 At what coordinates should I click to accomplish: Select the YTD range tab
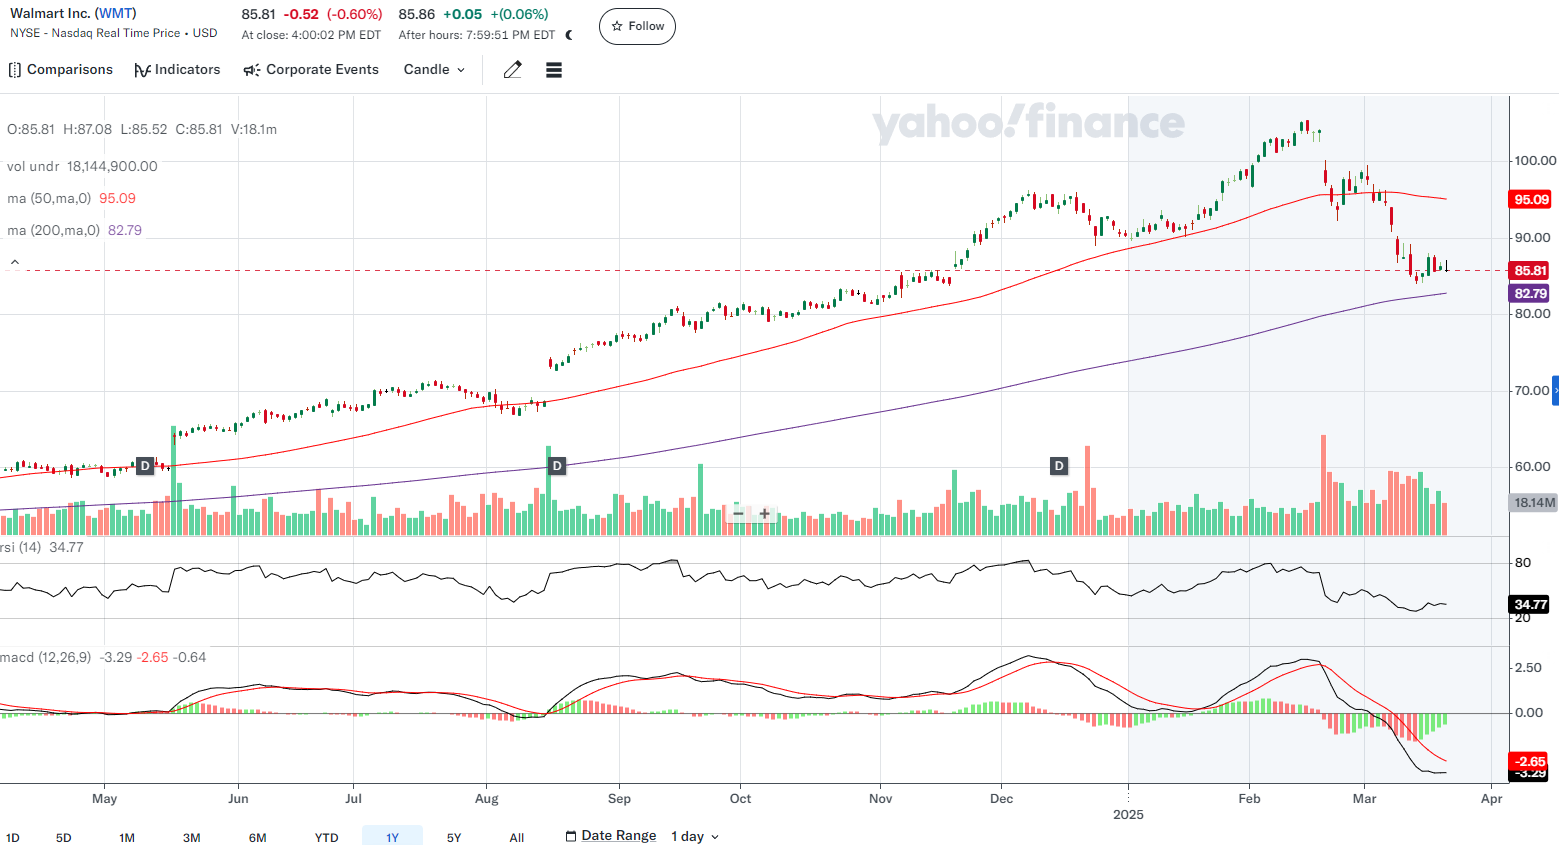click(327, 838)
